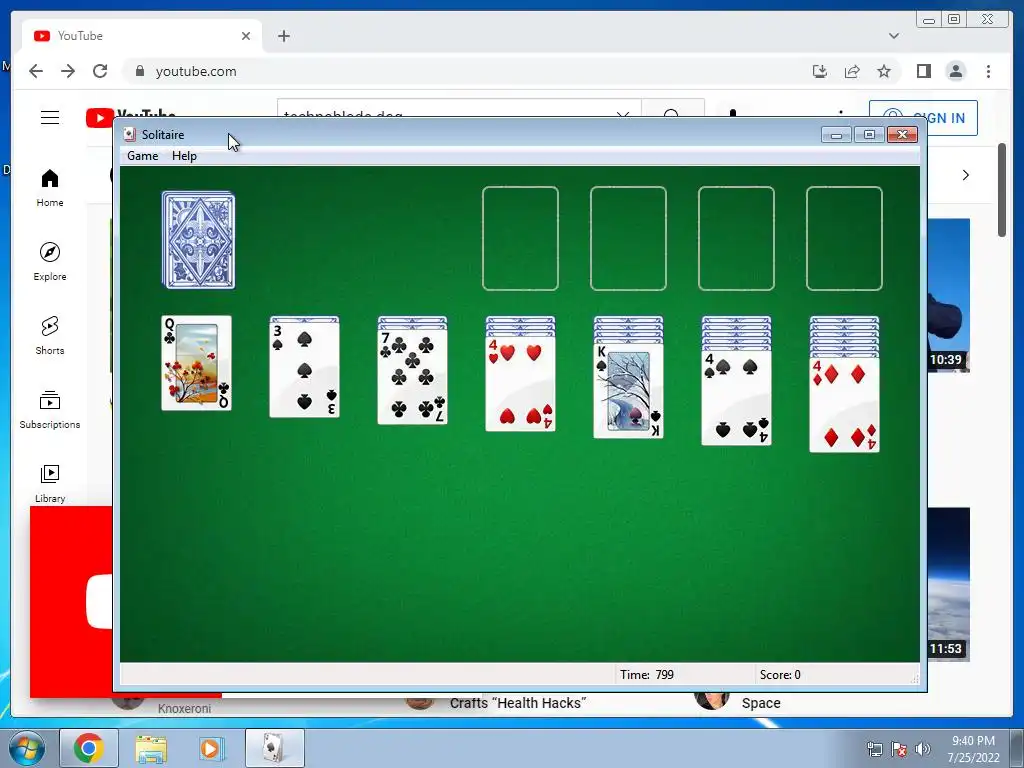Close the YouTube tab in Chrome

tap(246, 36)
